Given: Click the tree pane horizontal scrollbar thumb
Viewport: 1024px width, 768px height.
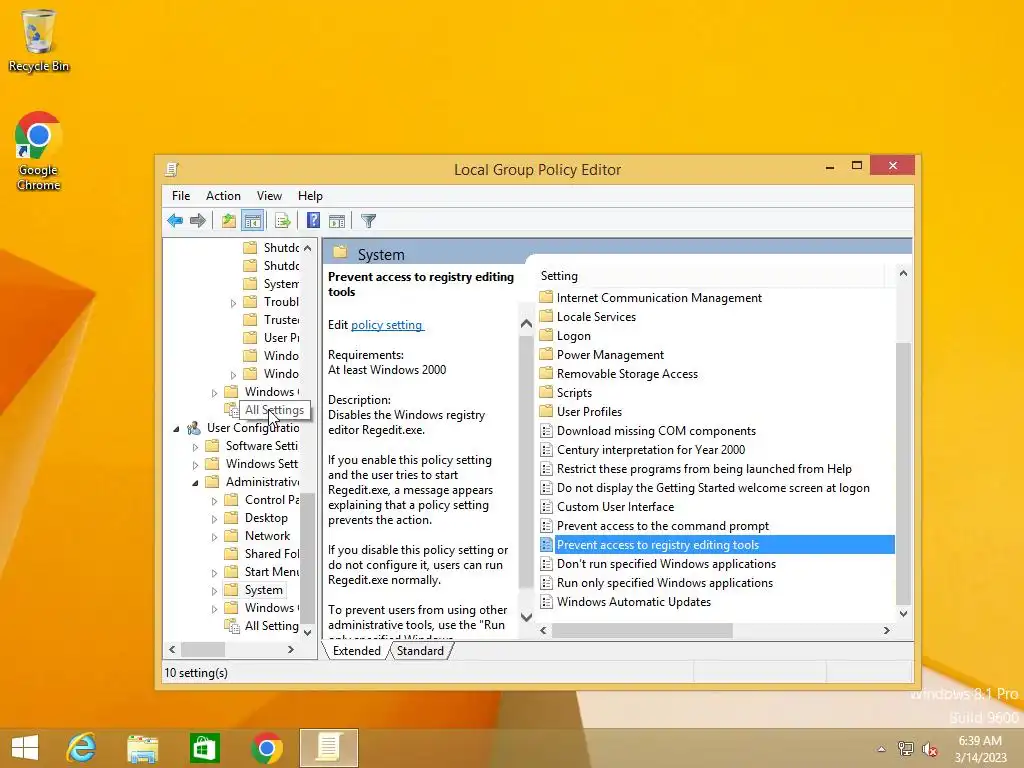Looking at the screenshot, I should pos(203,649).
